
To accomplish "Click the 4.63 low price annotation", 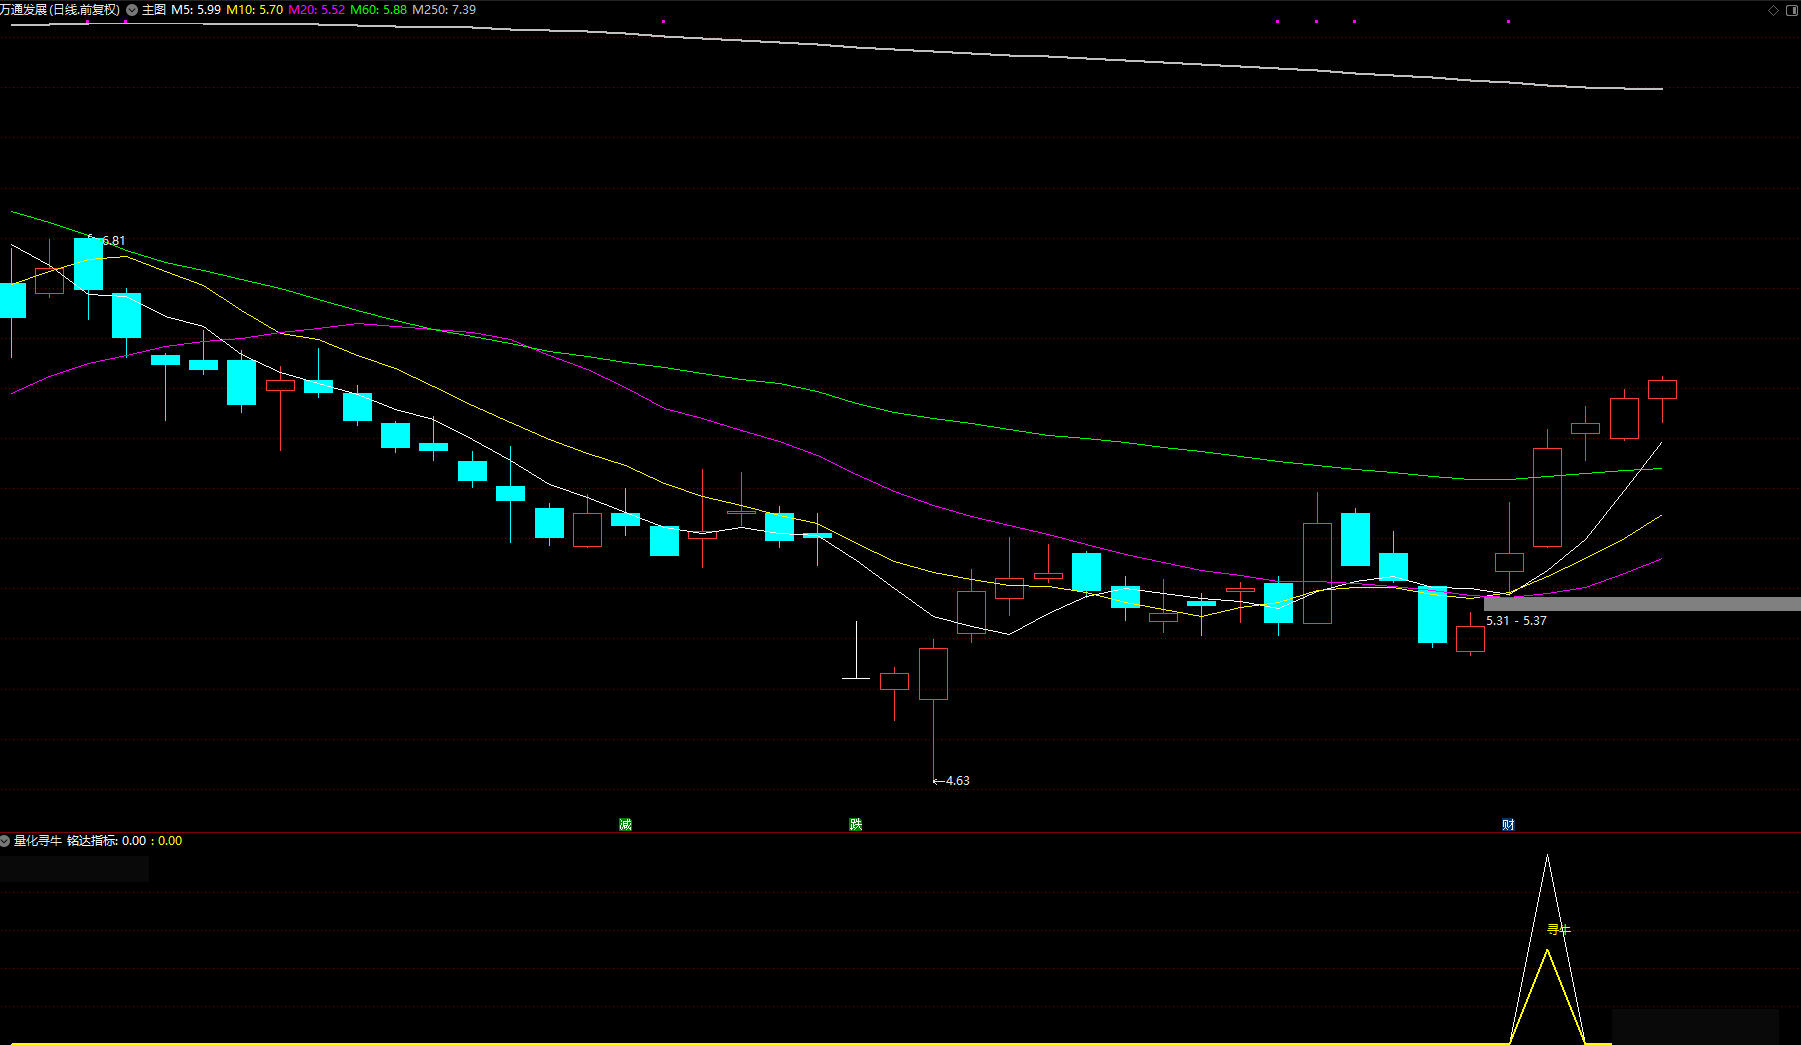I will coord(957,781).
